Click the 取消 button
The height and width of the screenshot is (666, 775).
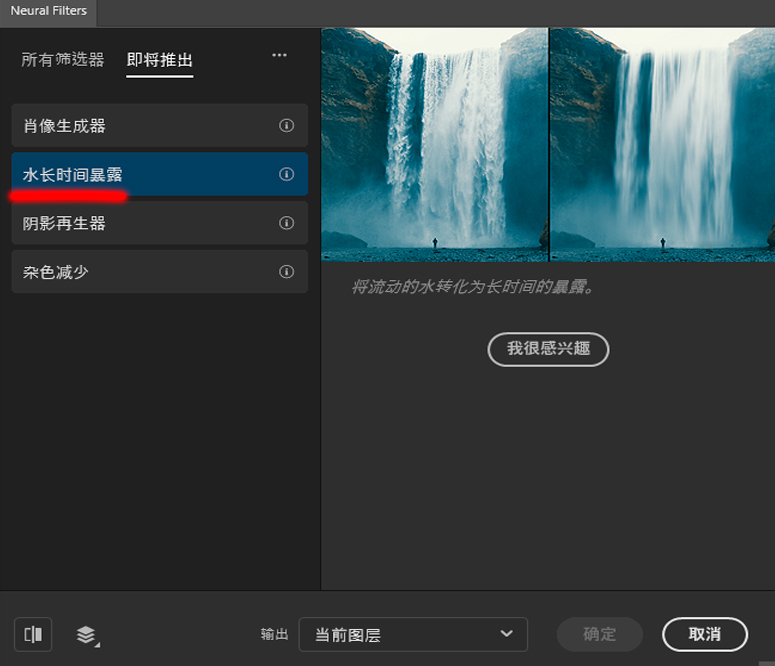point(704,634)
